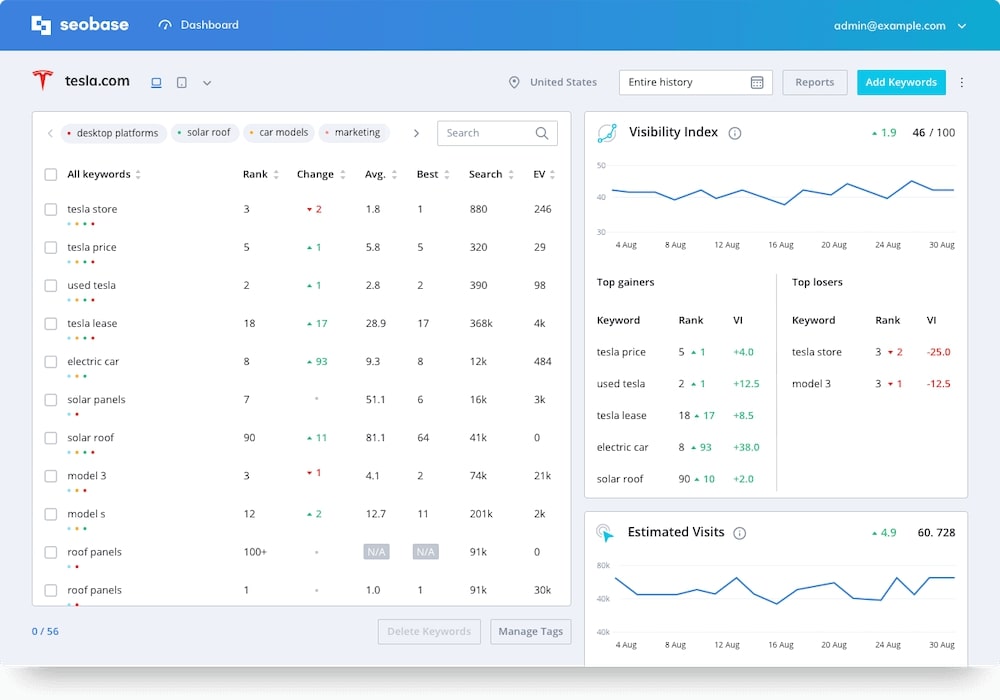1000x700 pixels.
Task: Click the seobase logo icon
Action: pyautogui.click(x=41, y=25)
